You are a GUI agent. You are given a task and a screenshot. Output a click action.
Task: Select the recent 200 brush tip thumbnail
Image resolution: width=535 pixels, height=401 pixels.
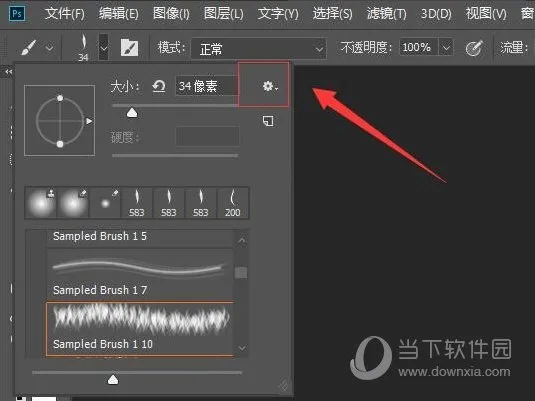[233, 203]
